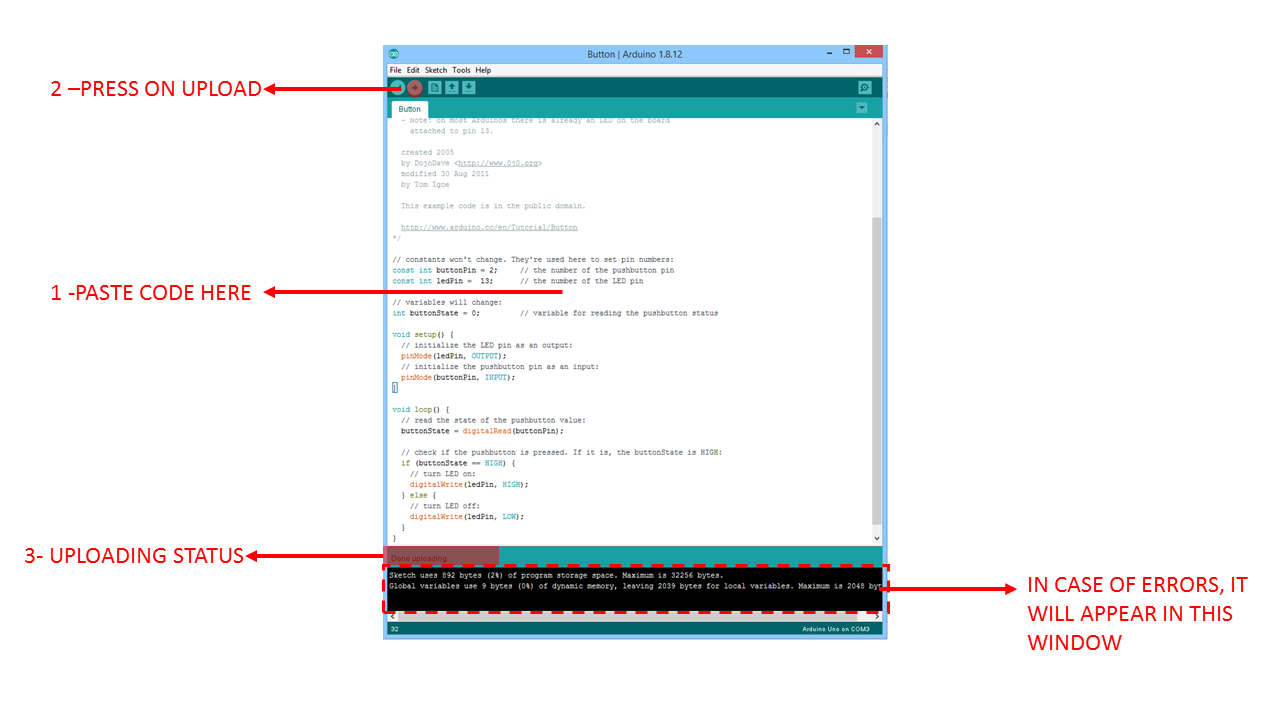Click the 'void loop() {' line
This screenshot has height=720, width=1280.
[x=421, y=409]
